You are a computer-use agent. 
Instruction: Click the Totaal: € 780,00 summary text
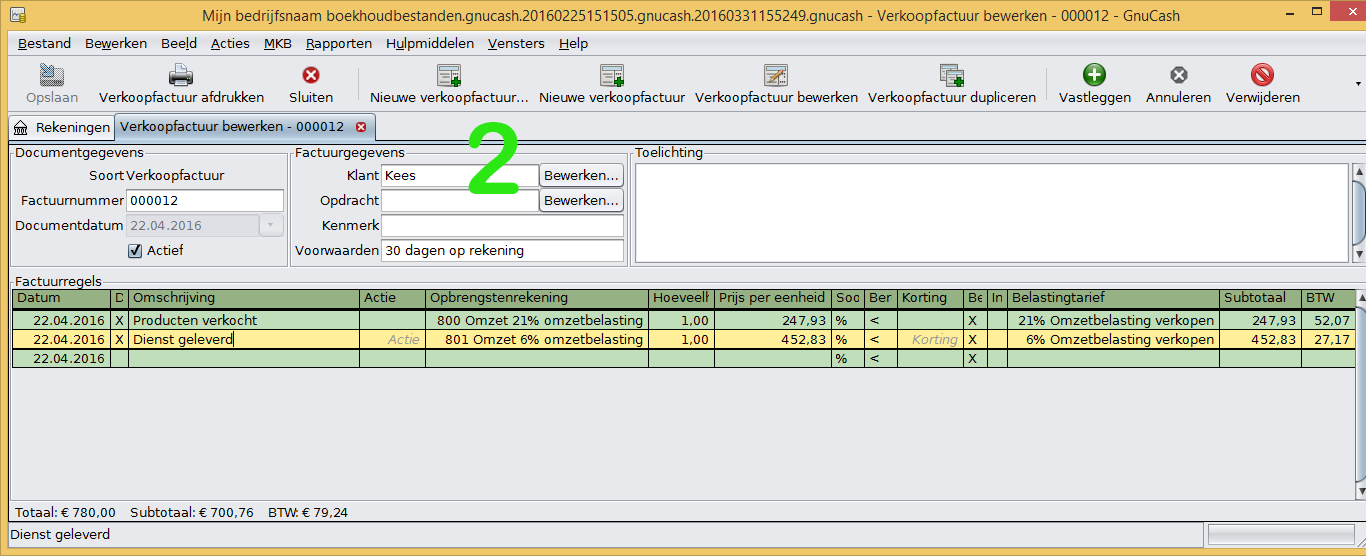[x=65, y=512]
